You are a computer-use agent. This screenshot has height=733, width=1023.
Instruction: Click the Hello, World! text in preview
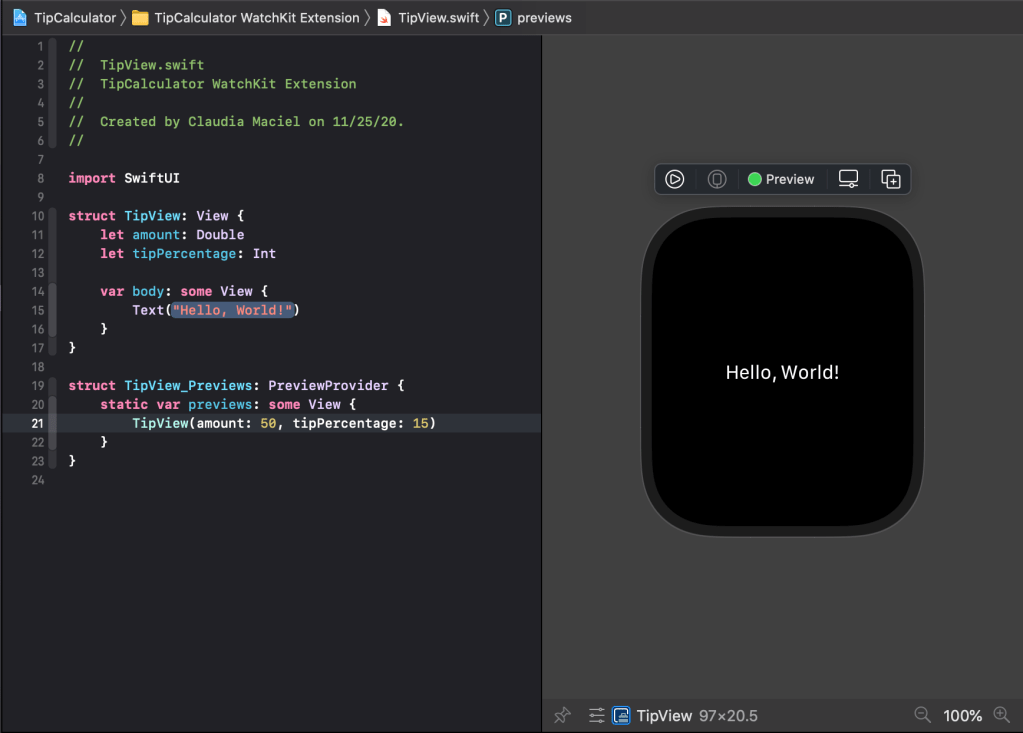(x=782, y=372)
